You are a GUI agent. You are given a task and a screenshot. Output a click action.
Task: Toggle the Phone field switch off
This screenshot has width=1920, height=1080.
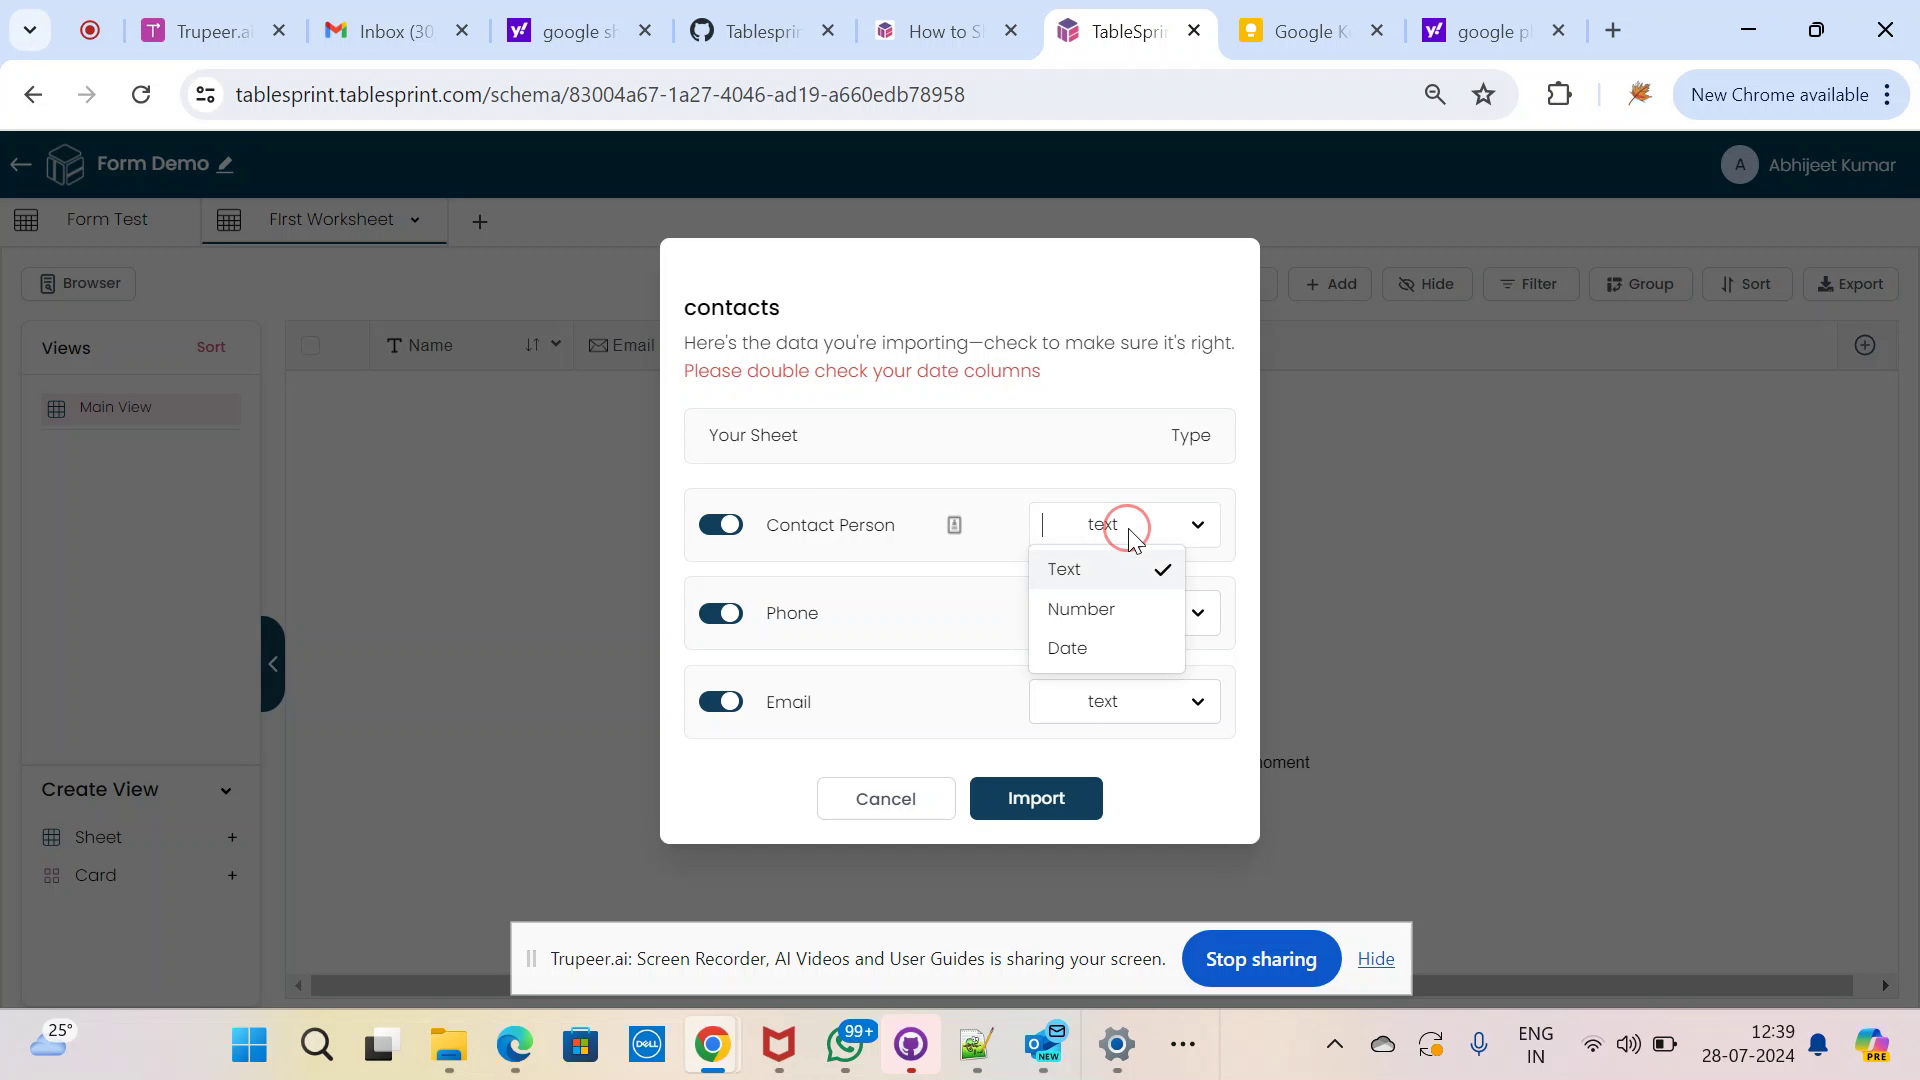(x=721, y=613)
